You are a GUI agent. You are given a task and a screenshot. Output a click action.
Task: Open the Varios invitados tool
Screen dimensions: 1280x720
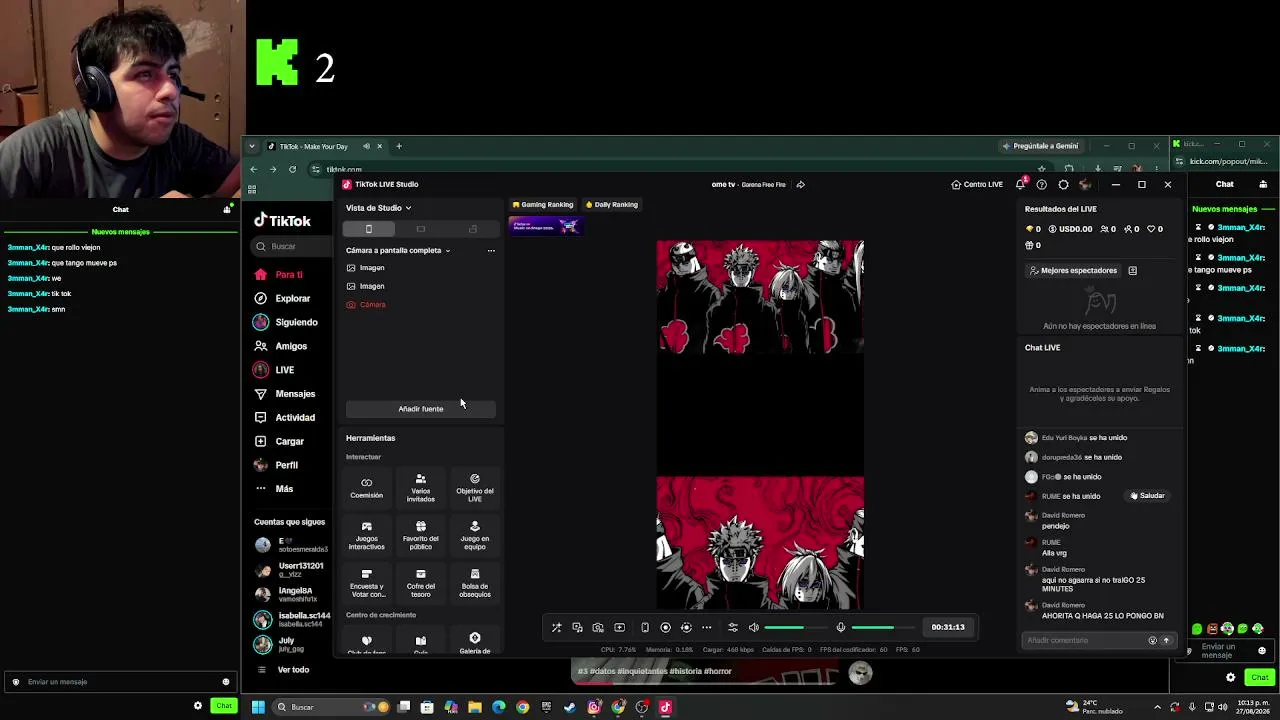[x=421, y=487]
